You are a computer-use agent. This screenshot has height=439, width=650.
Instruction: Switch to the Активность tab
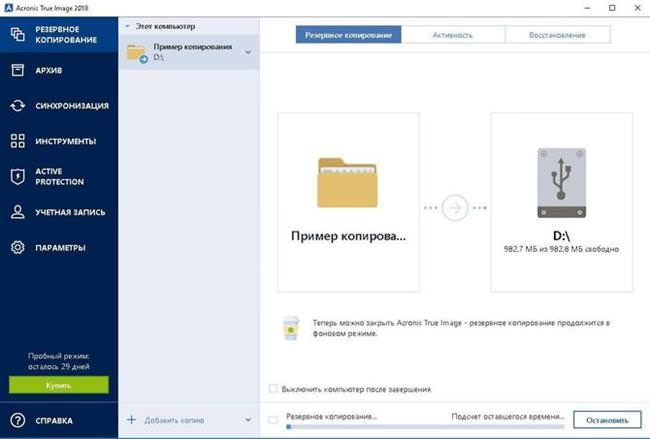click(x=453, y=35)
